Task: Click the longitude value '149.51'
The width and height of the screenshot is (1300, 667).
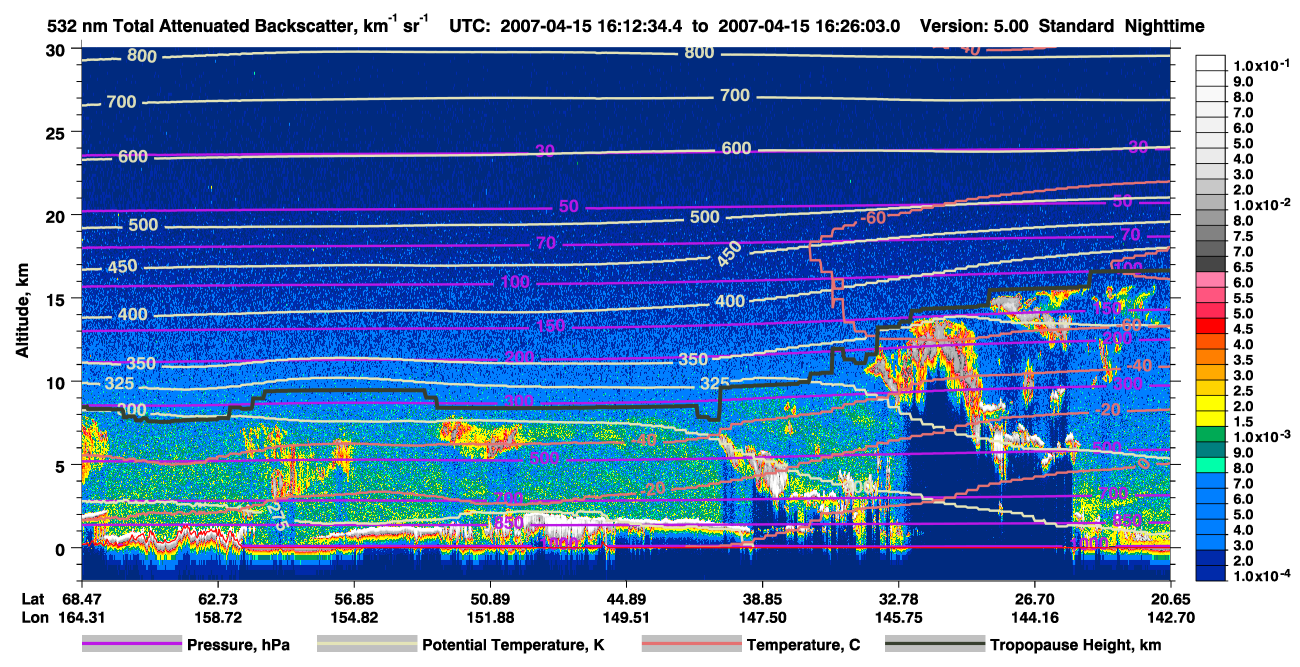Action: [626, 617]
